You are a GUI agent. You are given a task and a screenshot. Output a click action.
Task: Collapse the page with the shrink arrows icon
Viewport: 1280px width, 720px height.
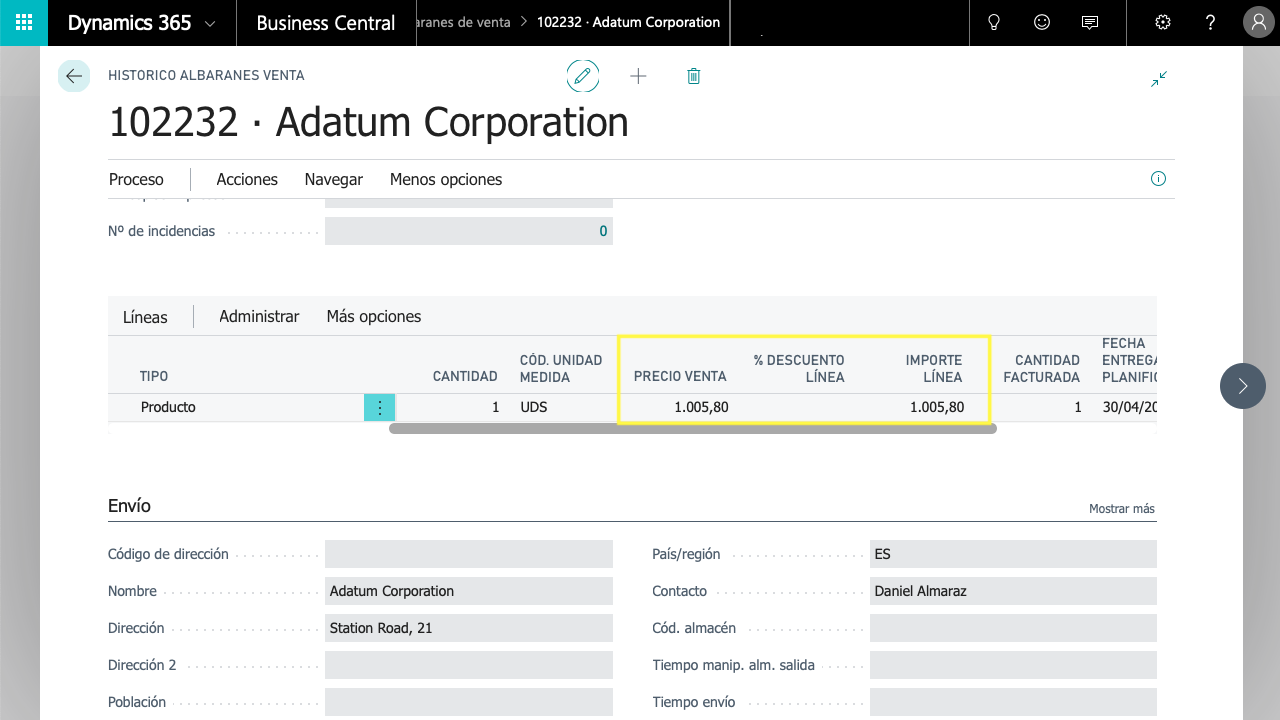coord(1159,79)
